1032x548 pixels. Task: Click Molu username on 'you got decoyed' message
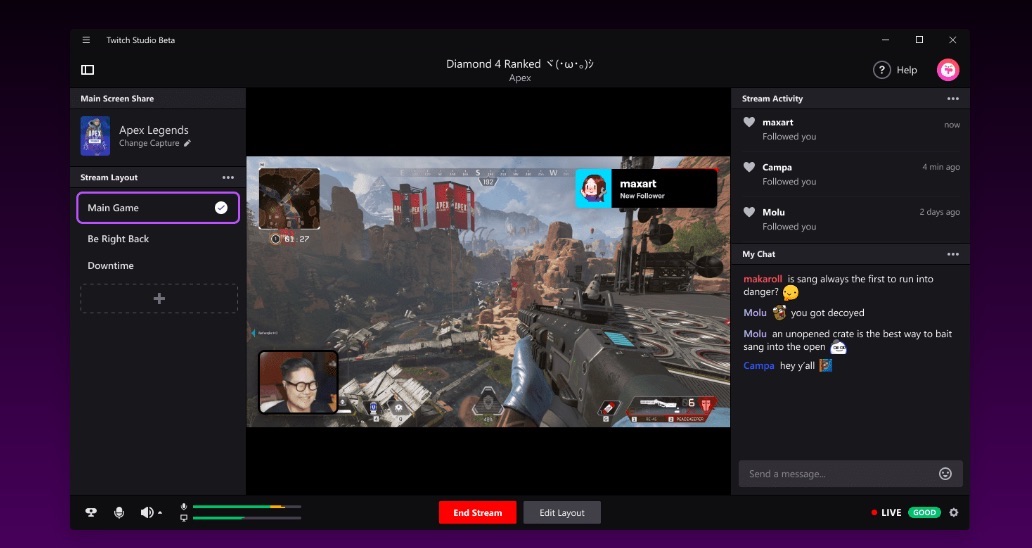755,312
